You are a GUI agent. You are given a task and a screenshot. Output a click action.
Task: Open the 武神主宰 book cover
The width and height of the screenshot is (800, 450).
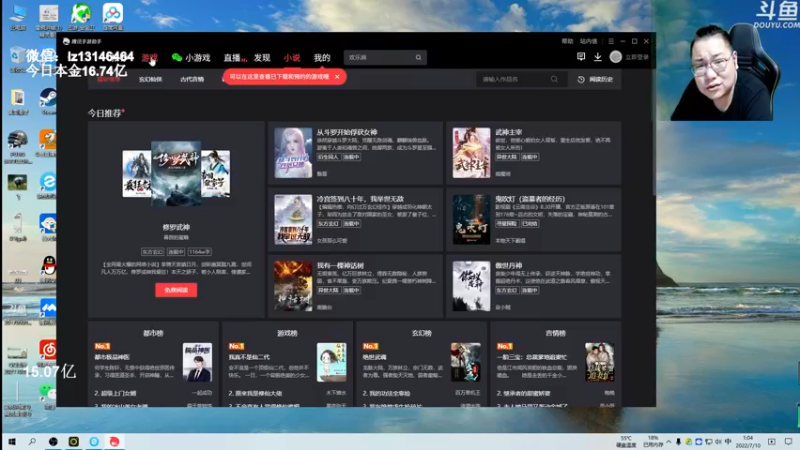pos(471,153)
